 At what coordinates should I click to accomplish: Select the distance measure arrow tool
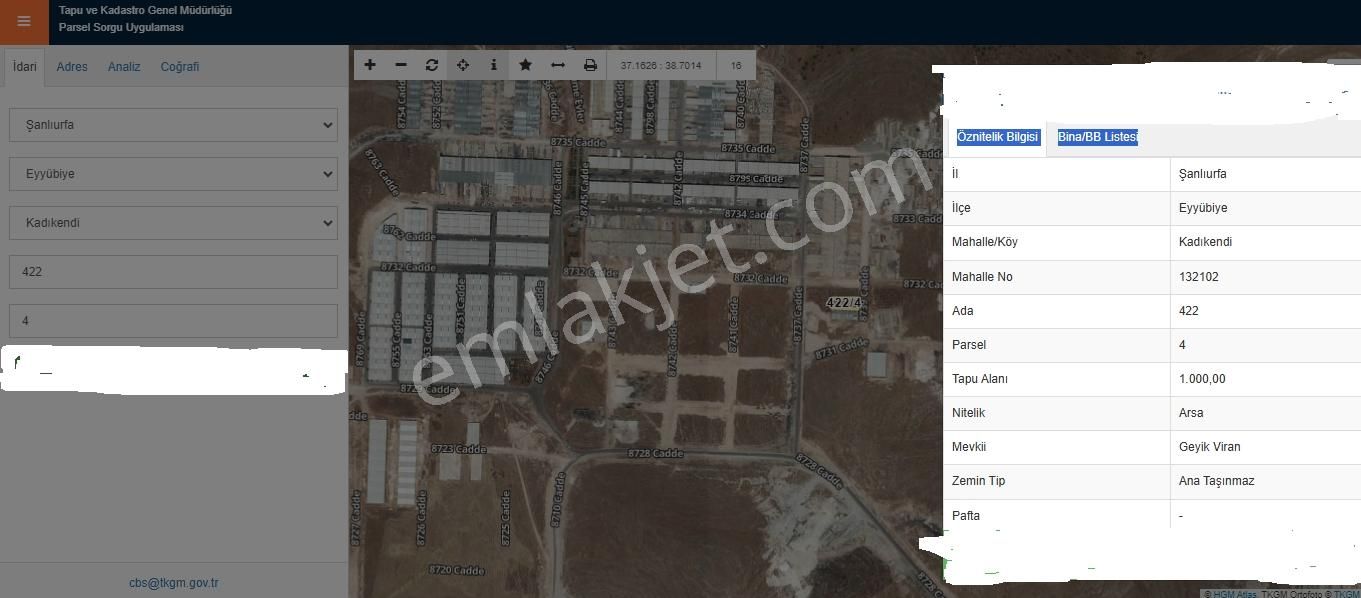(x=558, y=65)
